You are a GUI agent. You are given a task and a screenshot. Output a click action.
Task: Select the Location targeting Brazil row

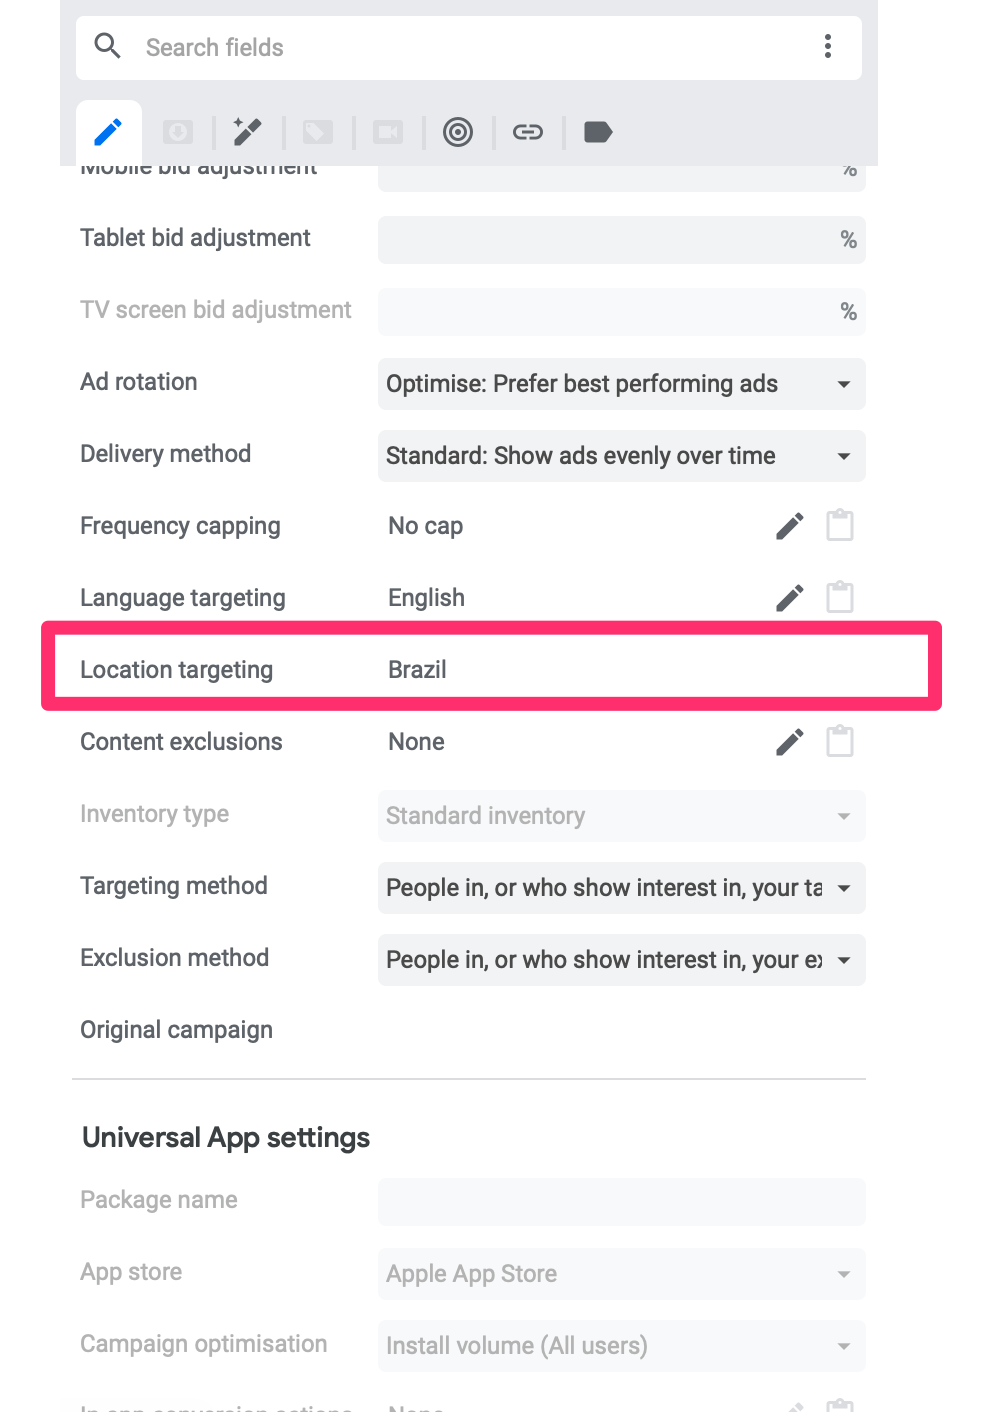[490, 669]
